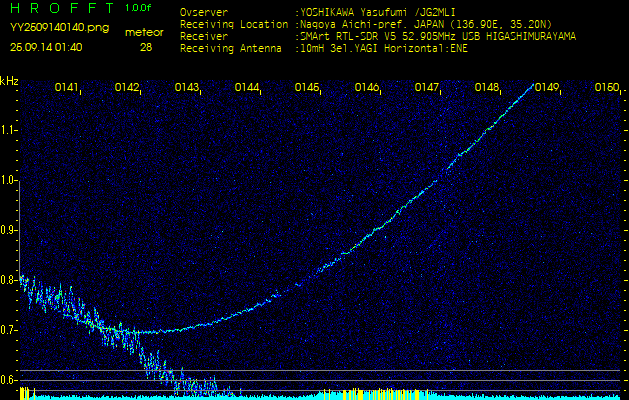Click the 0.9 kHz axis label
This screenshot has width=629, height=400.
point(7,230)
